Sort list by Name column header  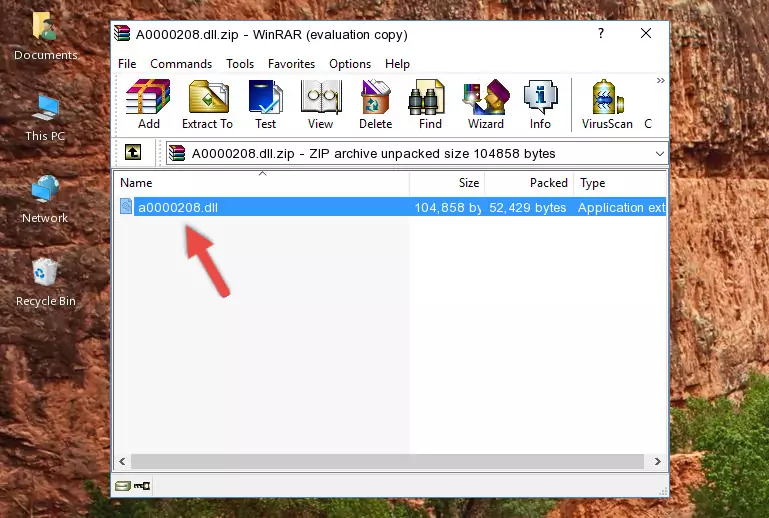pos(262,183)
